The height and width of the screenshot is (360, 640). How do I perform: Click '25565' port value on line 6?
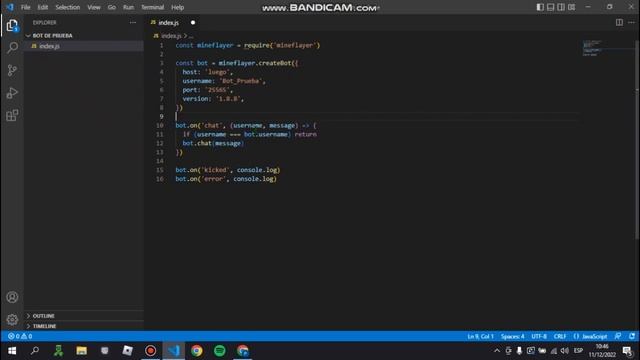coord(217,90)
